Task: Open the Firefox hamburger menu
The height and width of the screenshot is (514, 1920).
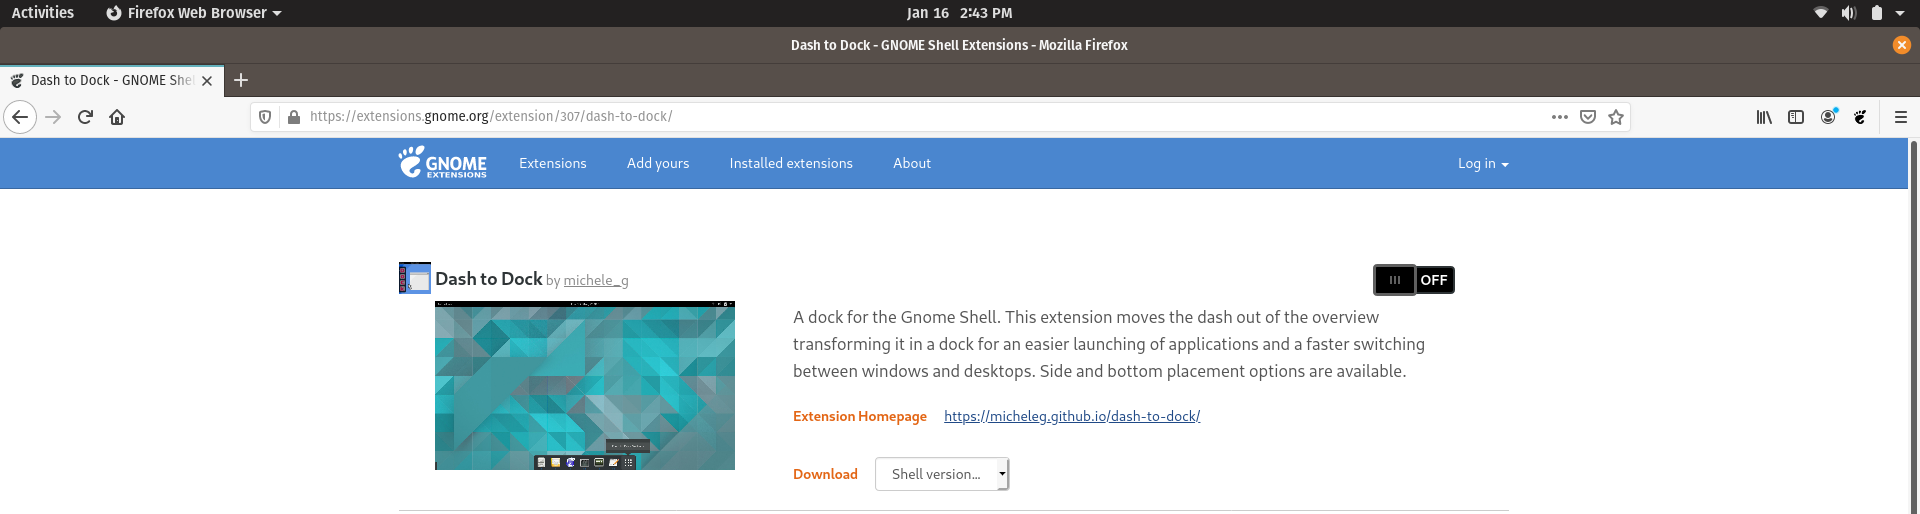Action: pos(1901,117)
